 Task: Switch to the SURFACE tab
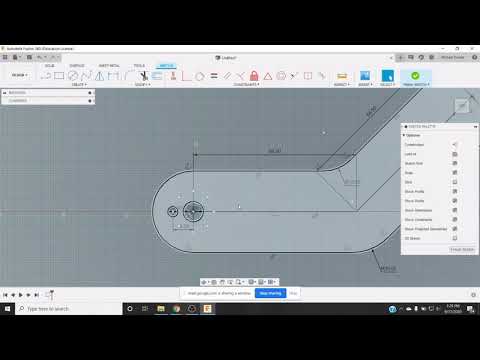click(77, 66)
